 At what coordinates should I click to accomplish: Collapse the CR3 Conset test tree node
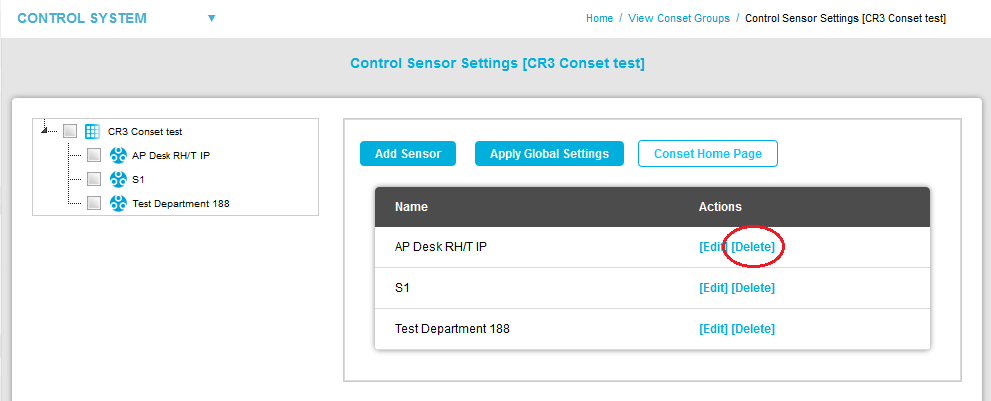[x=43, y=130]
